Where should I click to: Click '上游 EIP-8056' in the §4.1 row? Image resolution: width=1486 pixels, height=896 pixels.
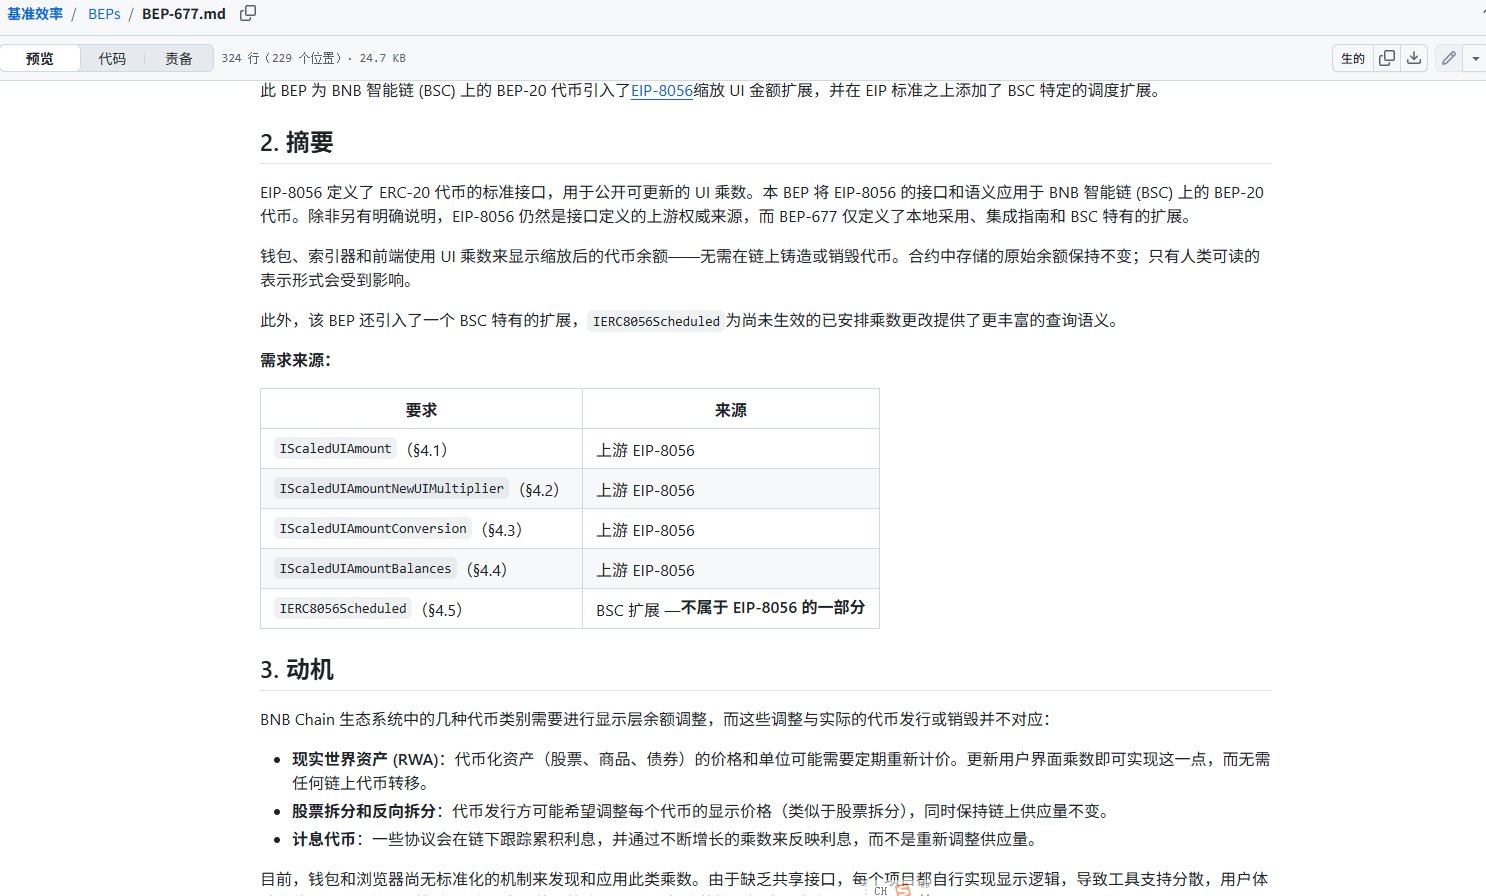click(x=645, y=450)
